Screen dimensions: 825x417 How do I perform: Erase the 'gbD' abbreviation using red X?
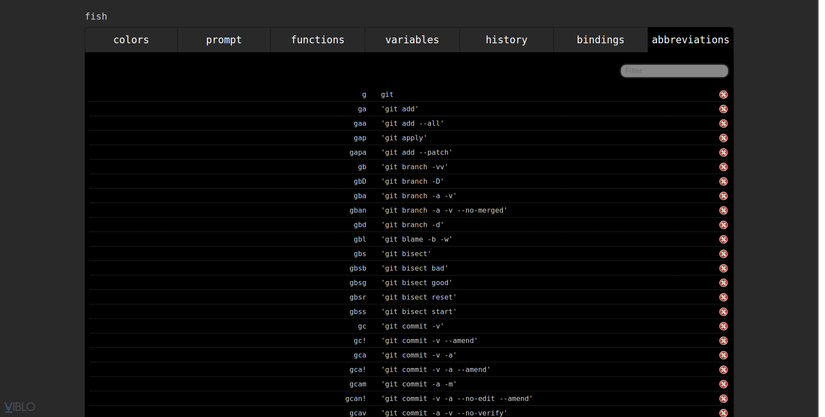(723, 181)
